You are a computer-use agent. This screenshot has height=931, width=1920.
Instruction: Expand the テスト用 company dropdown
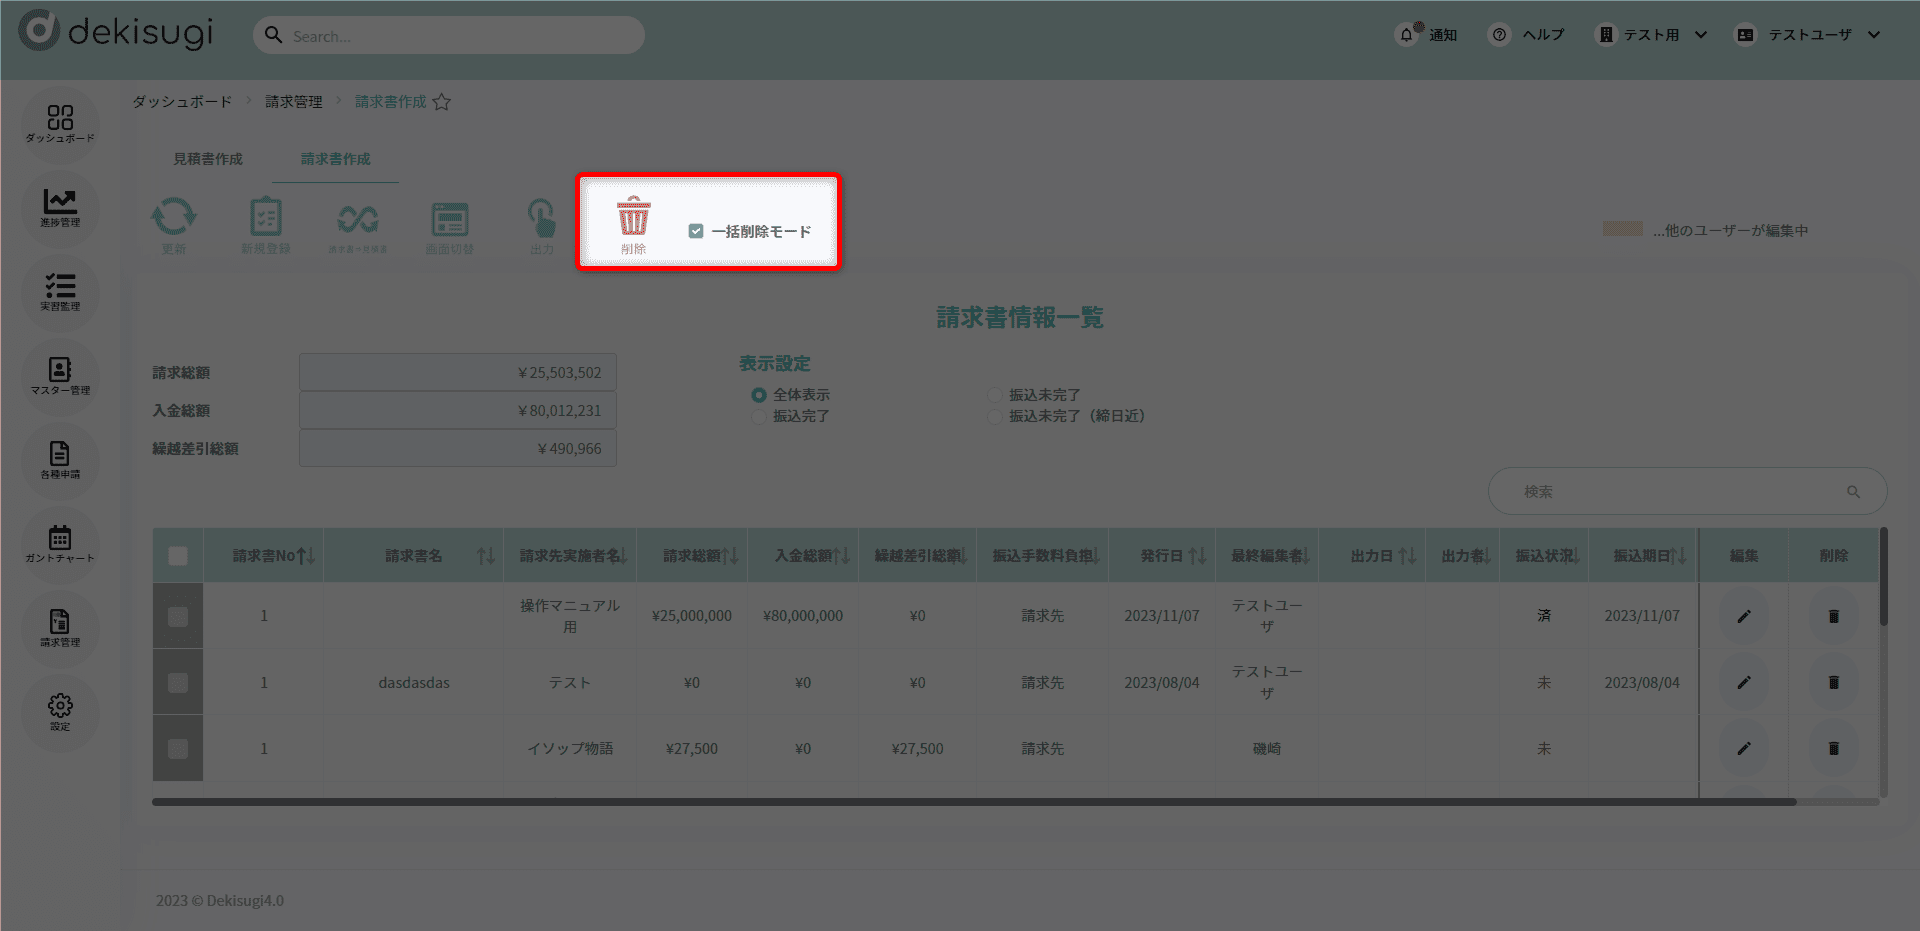coord(1700,35)
